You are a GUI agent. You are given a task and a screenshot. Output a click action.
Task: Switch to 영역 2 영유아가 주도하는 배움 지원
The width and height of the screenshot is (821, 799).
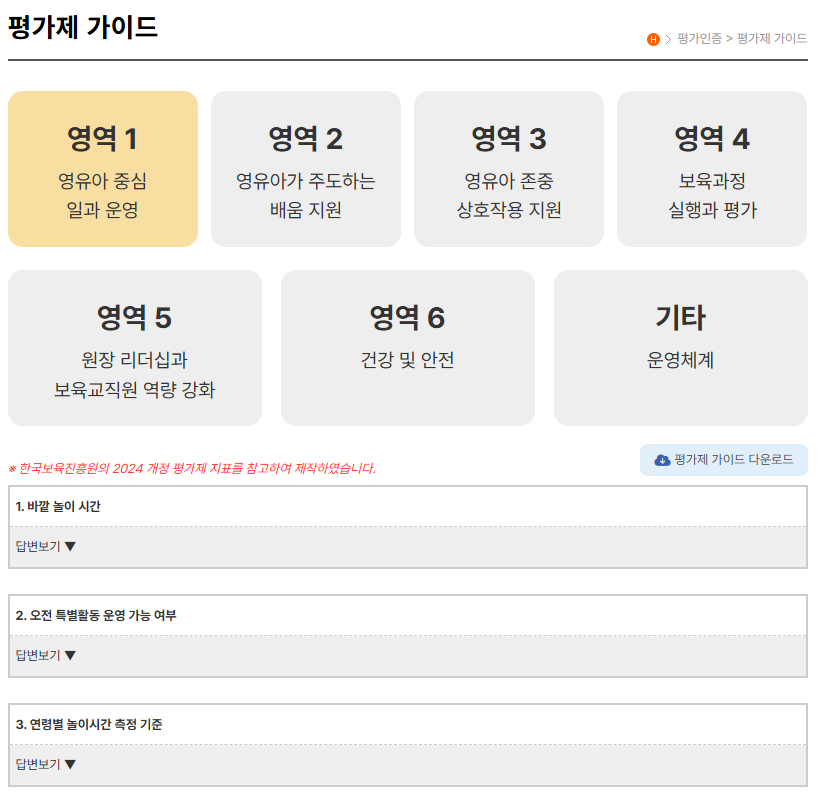pos(306,169)
